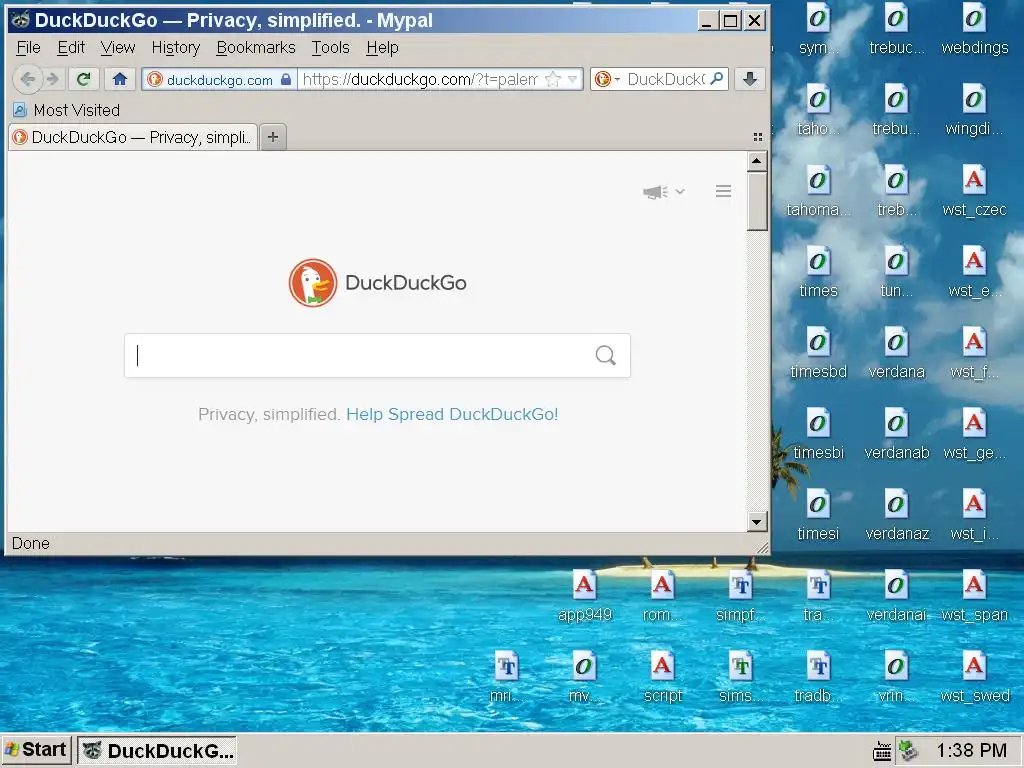The height and width of the screenshot is (768, 1024).
Task: Click into the URL address field
Action: pyautogui.click(x=421, y=80)
